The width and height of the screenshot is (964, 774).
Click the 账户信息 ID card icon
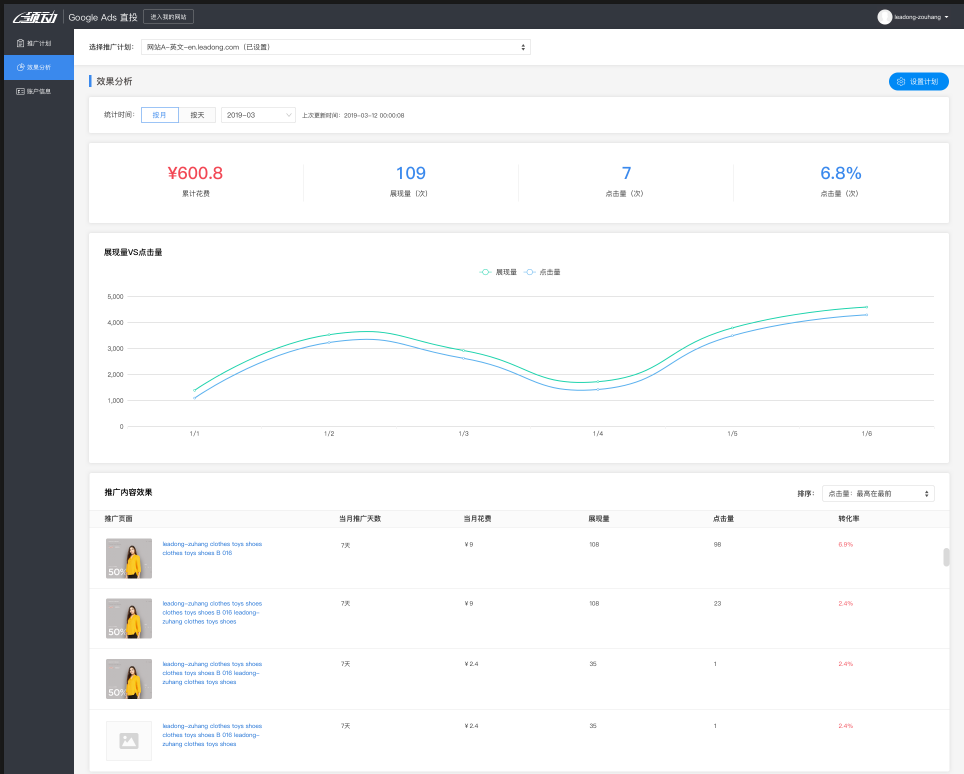(21, 91)
